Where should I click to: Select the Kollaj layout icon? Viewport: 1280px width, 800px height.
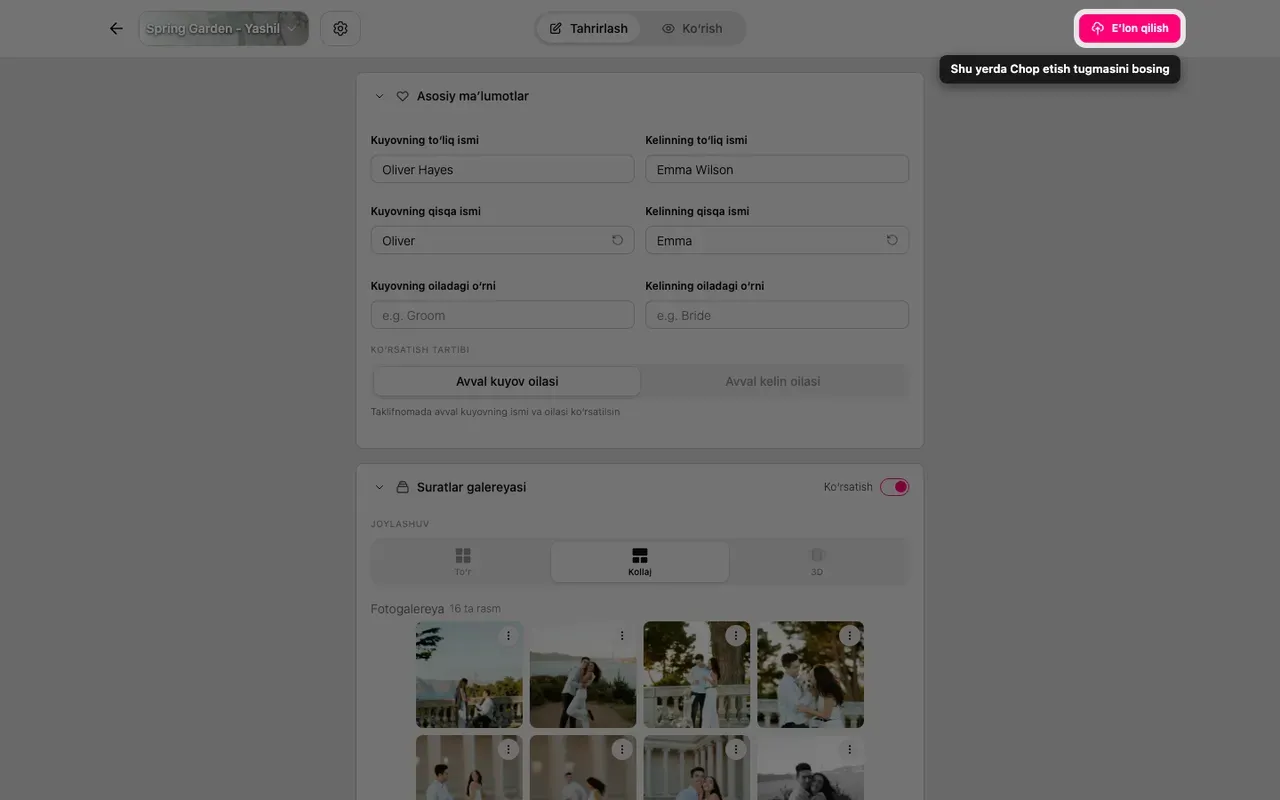[x=640, y=562]
